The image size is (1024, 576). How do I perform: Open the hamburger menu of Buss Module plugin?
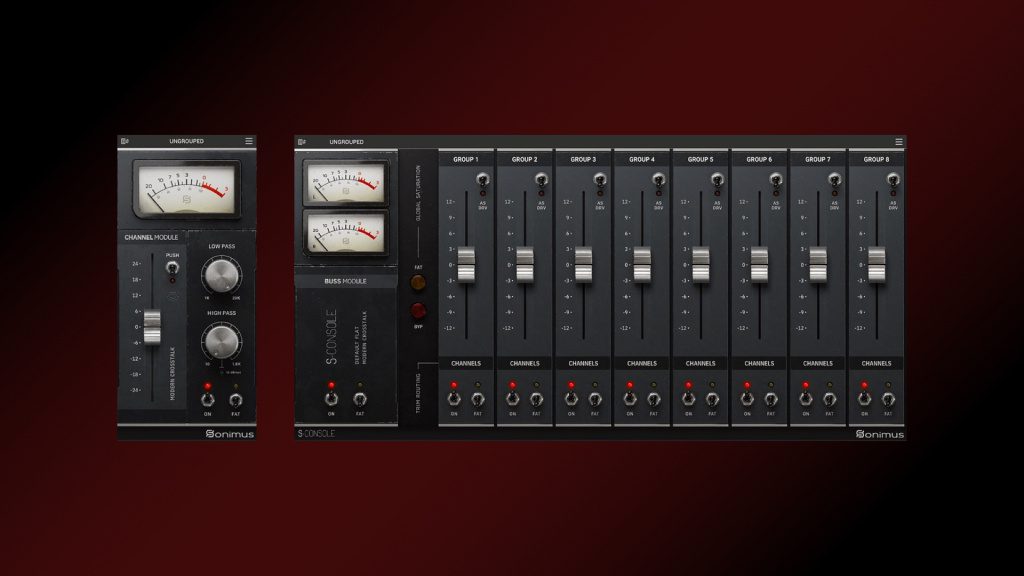[899, 142]
